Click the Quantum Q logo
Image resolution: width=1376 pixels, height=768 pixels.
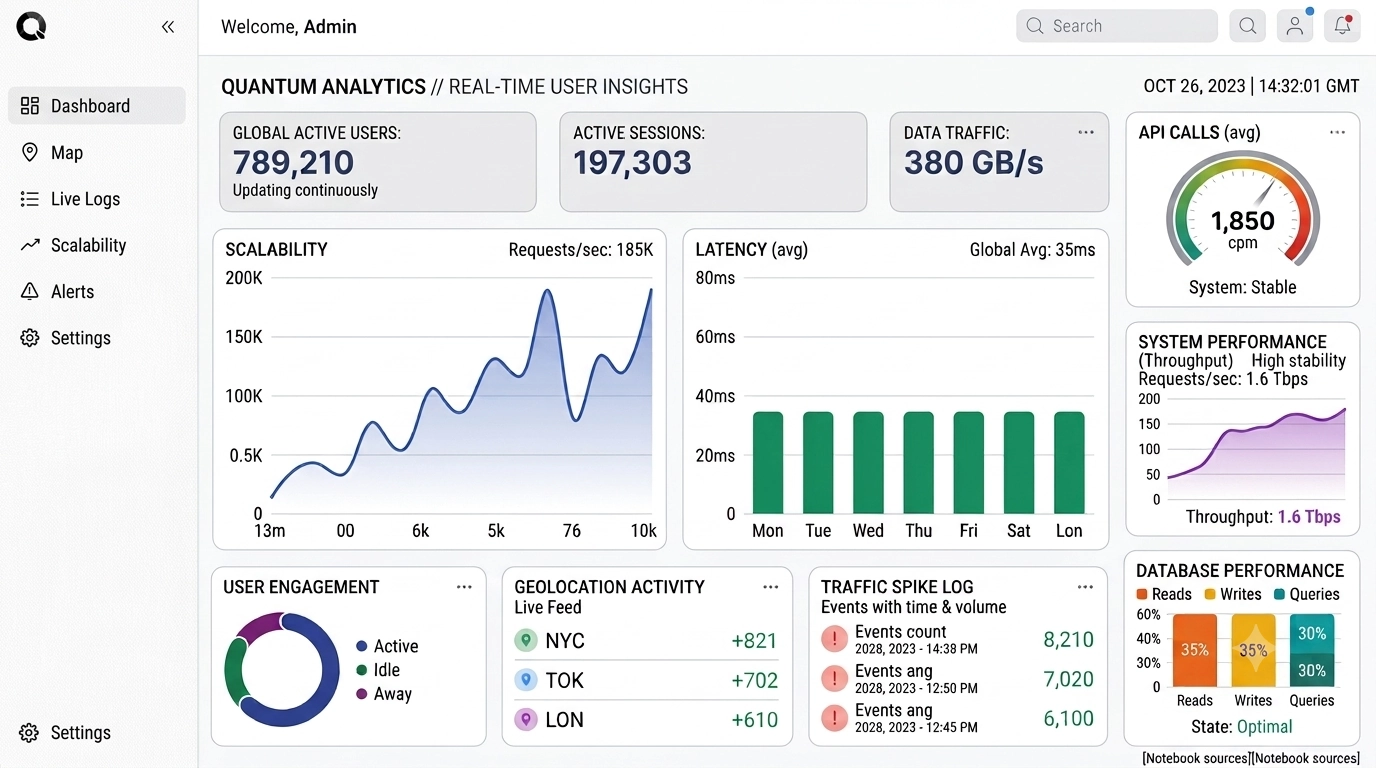(x=31, y=26)
